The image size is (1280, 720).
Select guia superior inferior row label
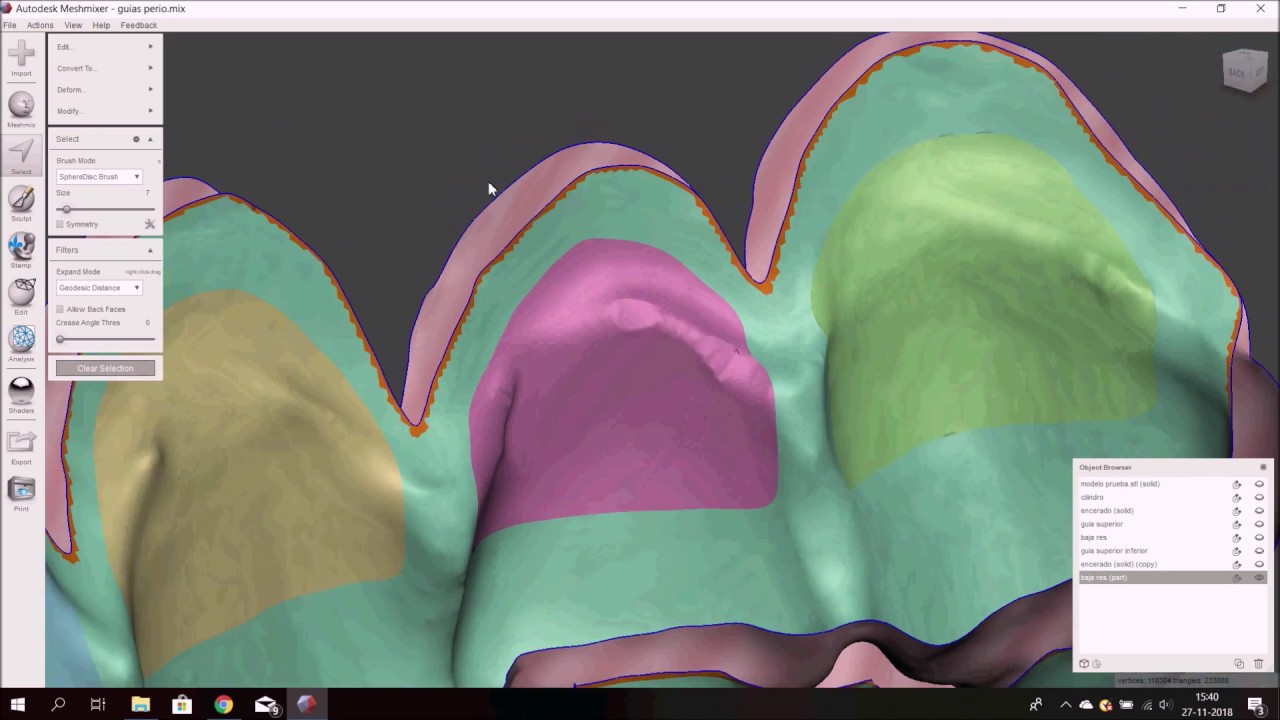tap(1114, 551)
